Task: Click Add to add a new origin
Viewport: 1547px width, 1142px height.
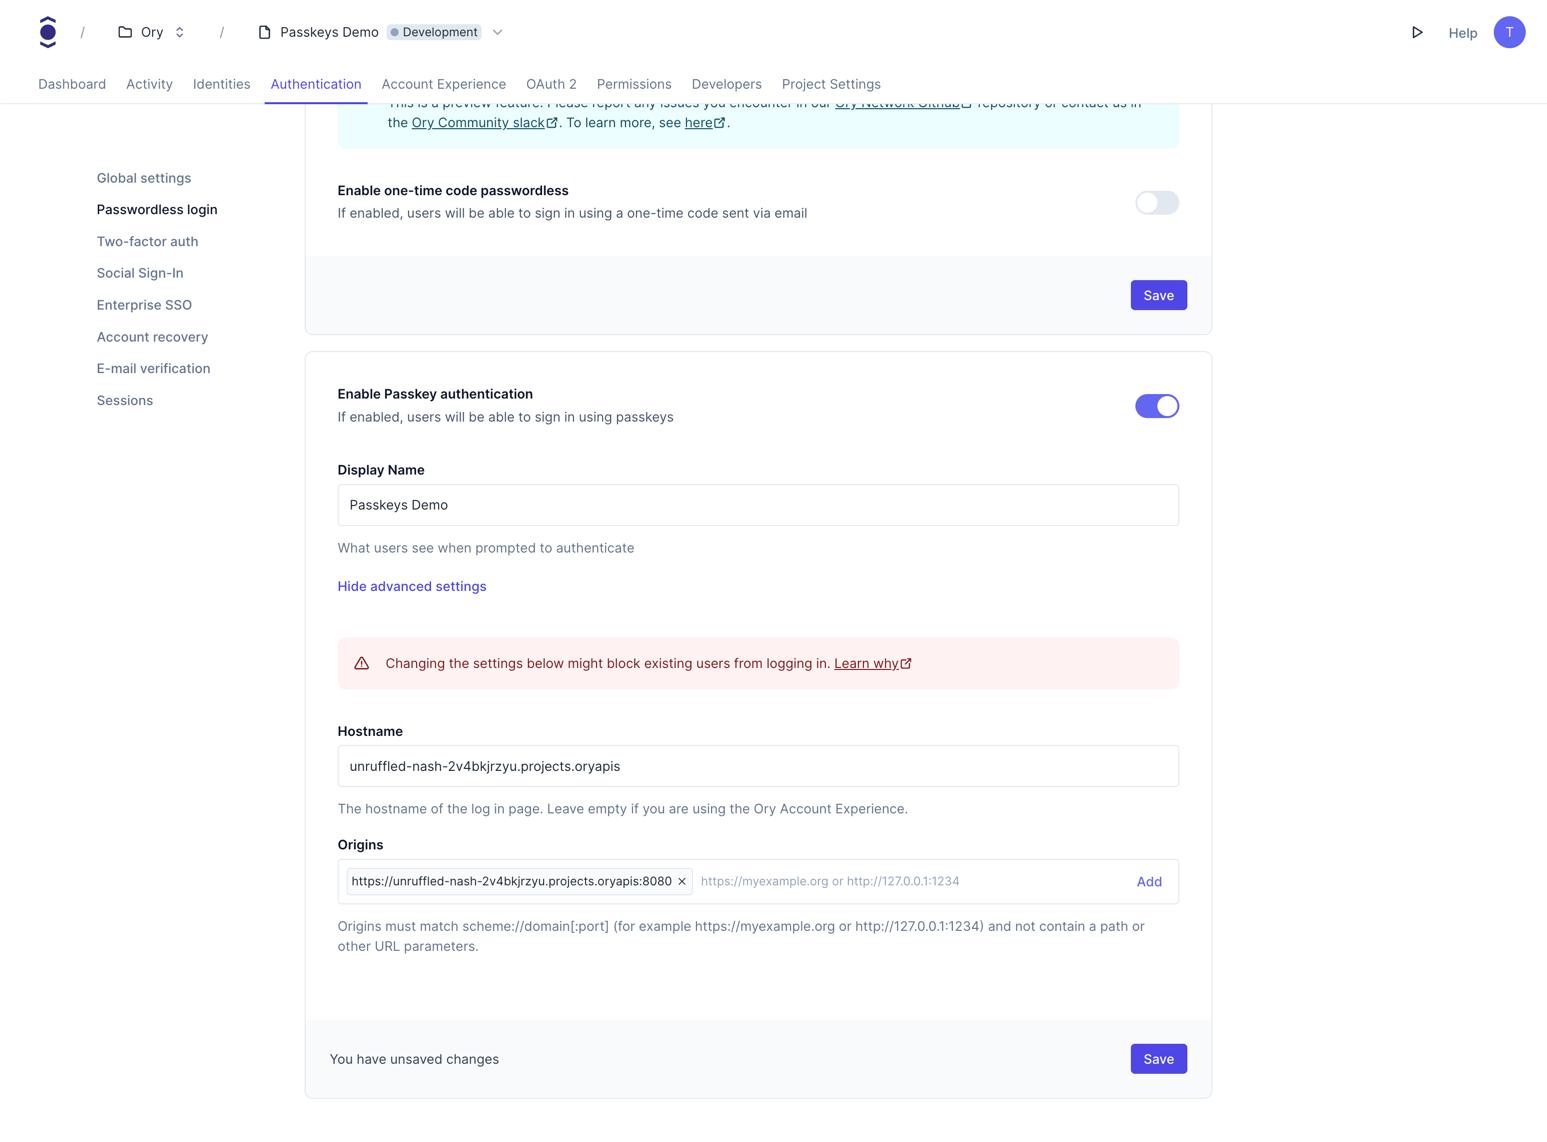Action: (1148, 881)
